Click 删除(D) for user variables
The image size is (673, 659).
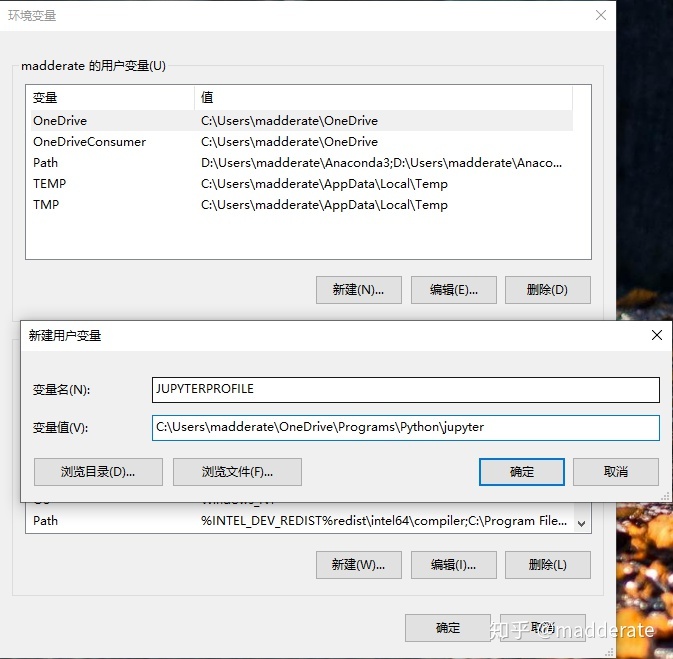click(x=548, y=290)
